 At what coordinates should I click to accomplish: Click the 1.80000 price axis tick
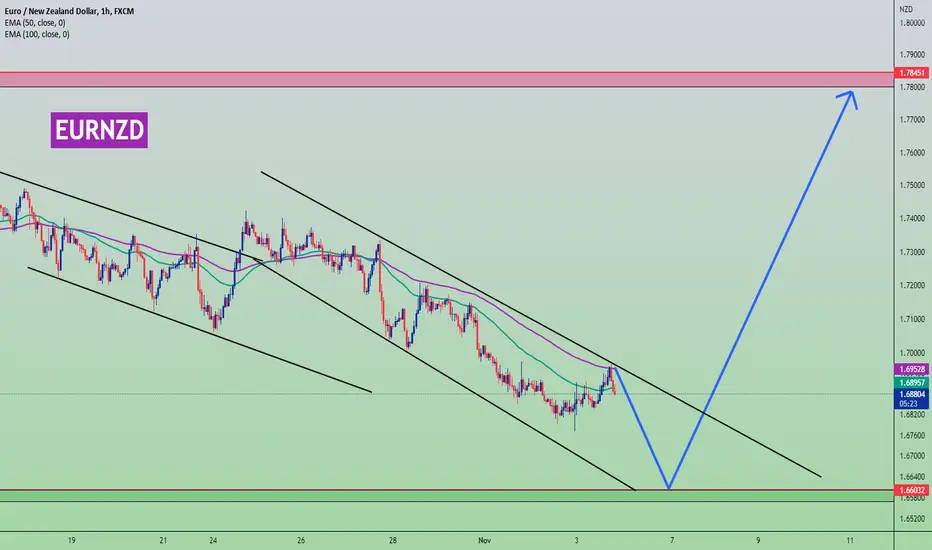tap(912, 23)
